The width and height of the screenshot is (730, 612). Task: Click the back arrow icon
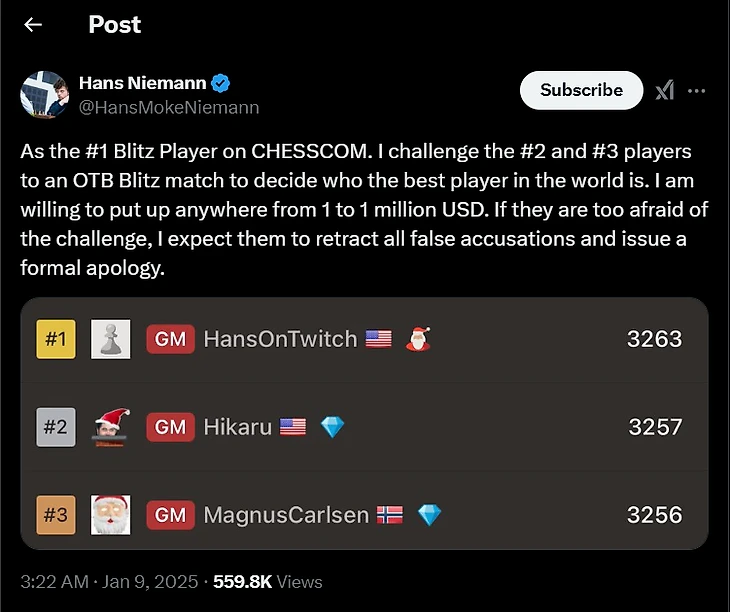pyautogui.click(x=33, y=25)
